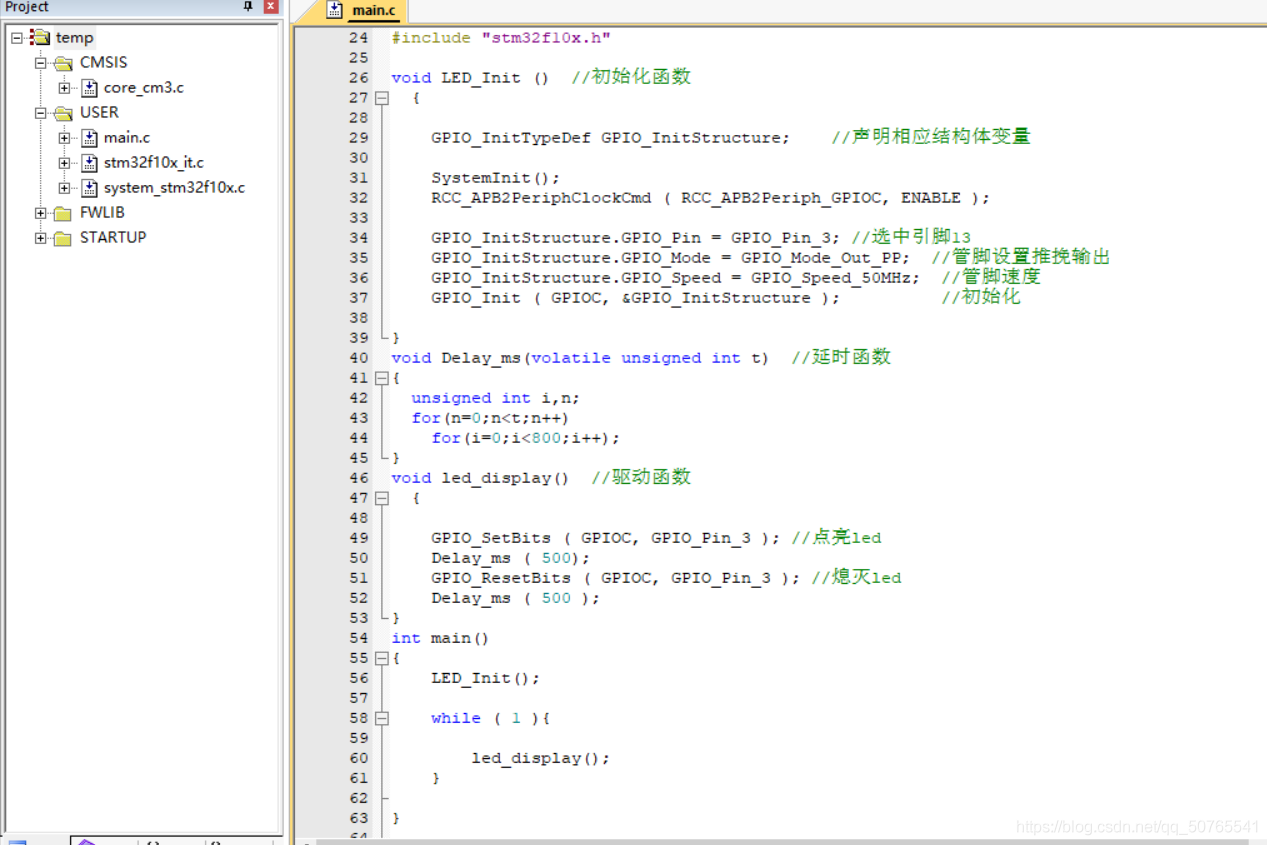The height and width of the screenshot is (845, 1267).
Task: Collapse the CMSIS group
Action: pos(40,63)
